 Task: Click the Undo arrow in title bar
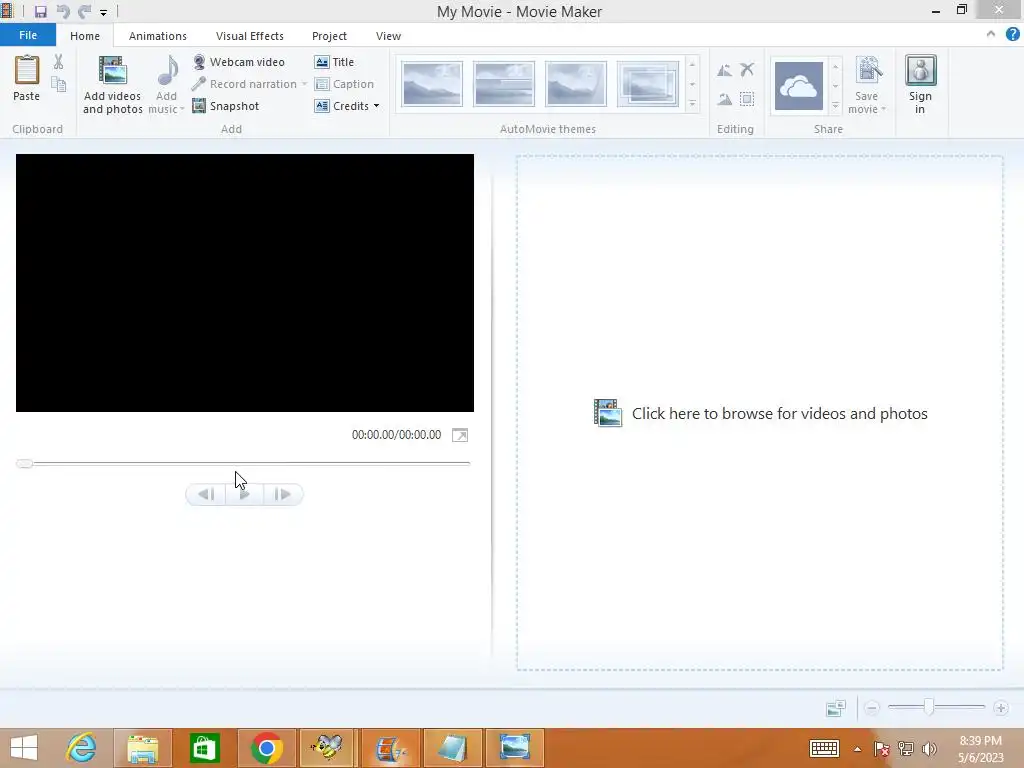pyautogui.click(x=63, y=11)
